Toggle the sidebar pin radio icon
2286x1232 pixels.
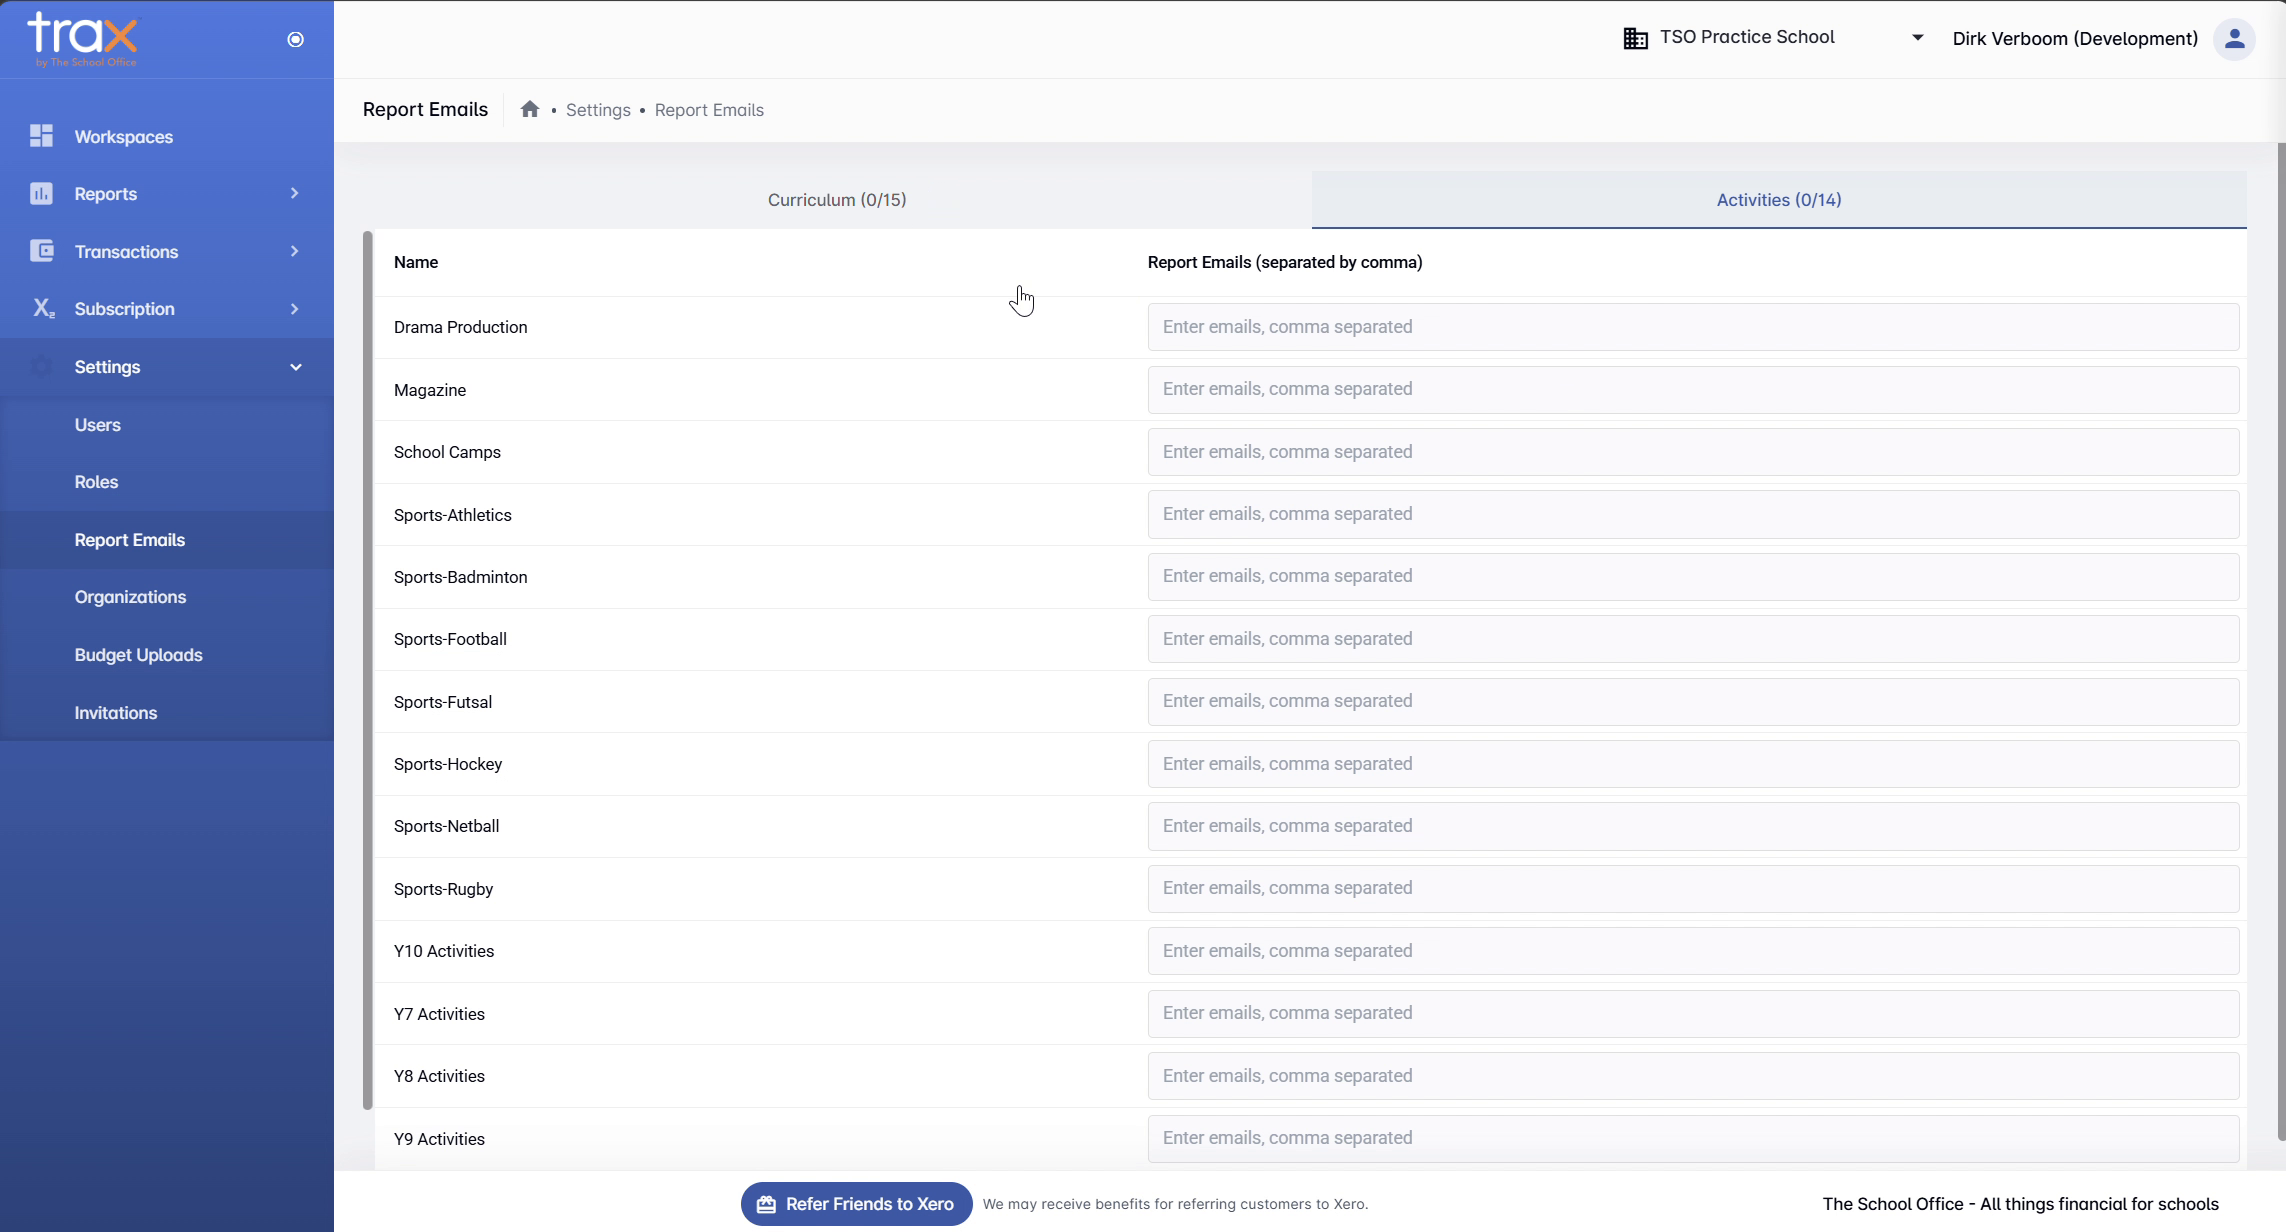coord(295,39)
